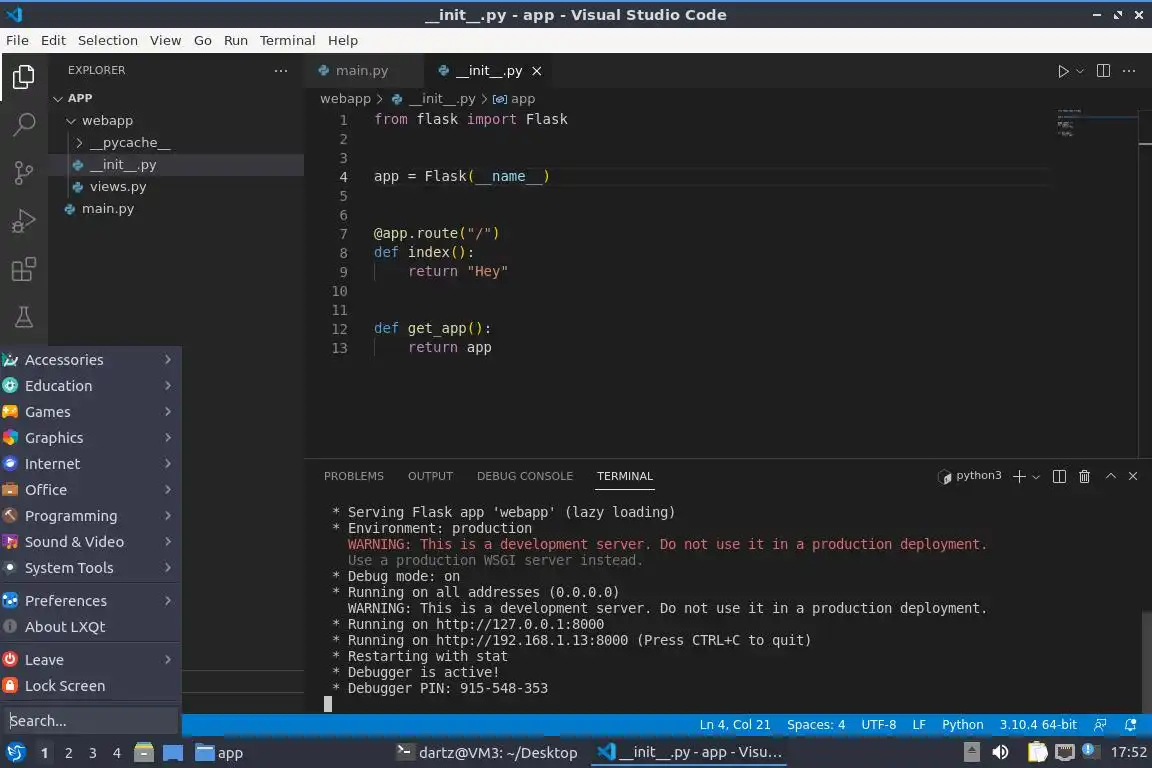
Task: Open Explorer Views and More Actions ellipsis
Action: (x=281, y=71)
